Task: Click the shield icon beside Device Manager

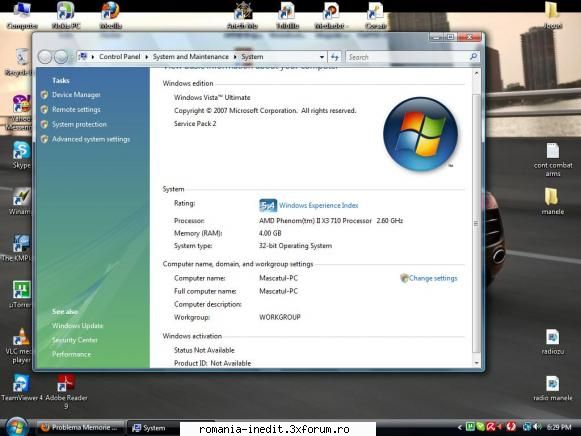Action: tap(44, 95)
